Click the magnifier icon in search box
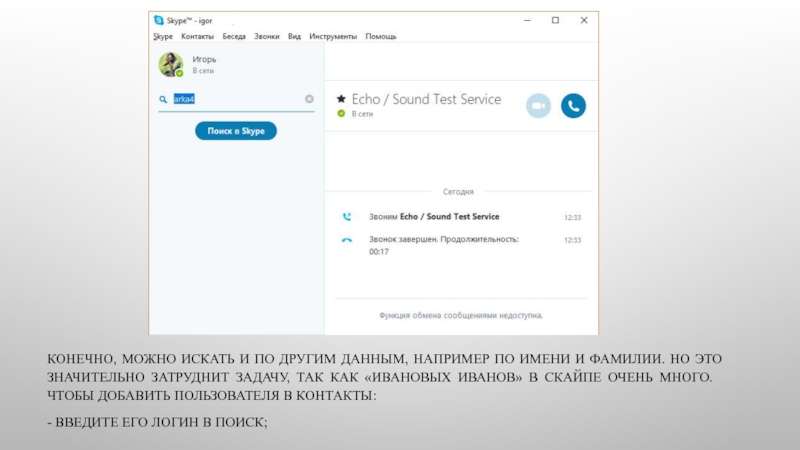The image size is (800, 450). 163,99
